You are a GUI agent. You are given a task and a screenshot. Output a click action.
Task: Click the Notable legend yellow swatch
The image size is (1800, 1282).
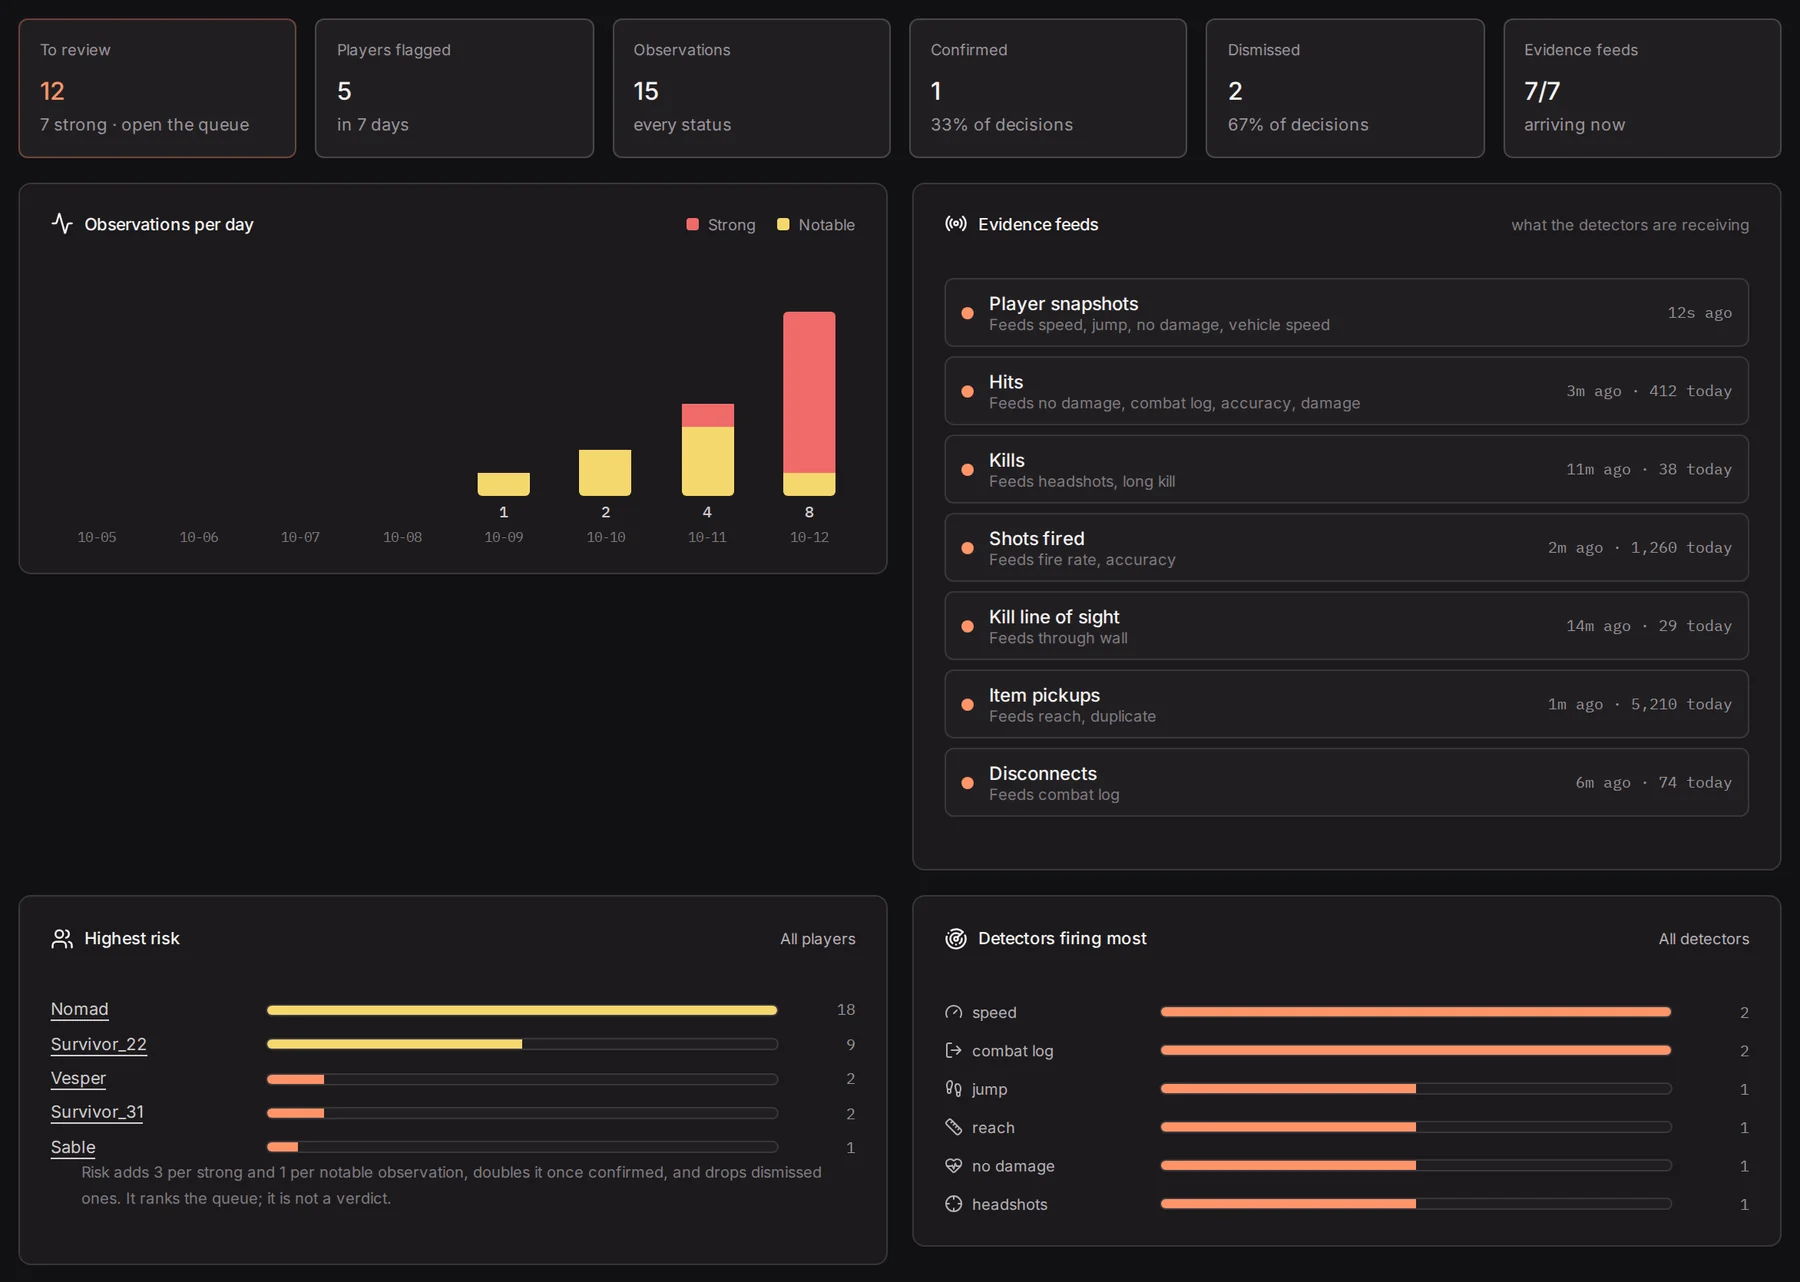coord(783,224)
